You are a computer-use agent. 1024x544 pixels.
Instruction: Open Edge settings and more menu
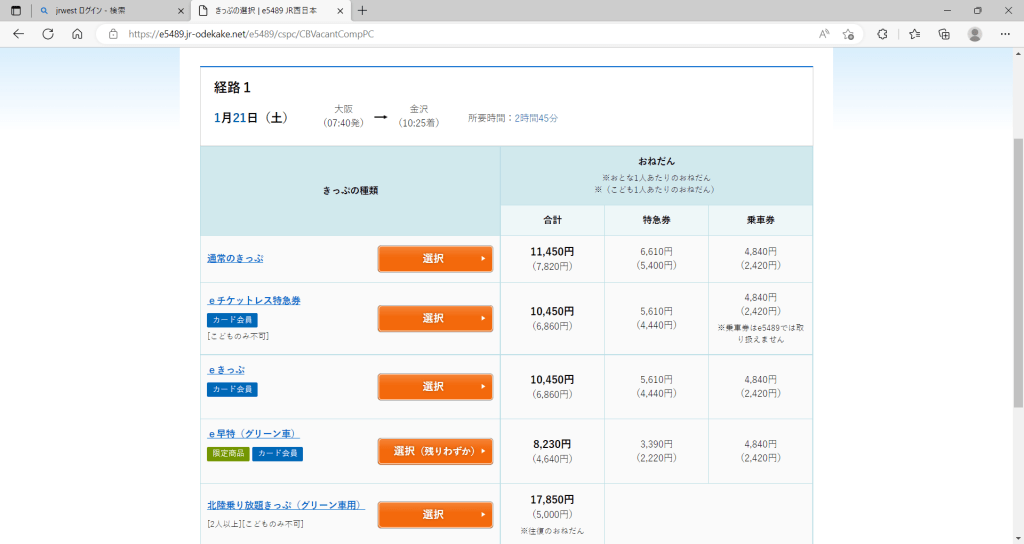[x=1005, y=33]
